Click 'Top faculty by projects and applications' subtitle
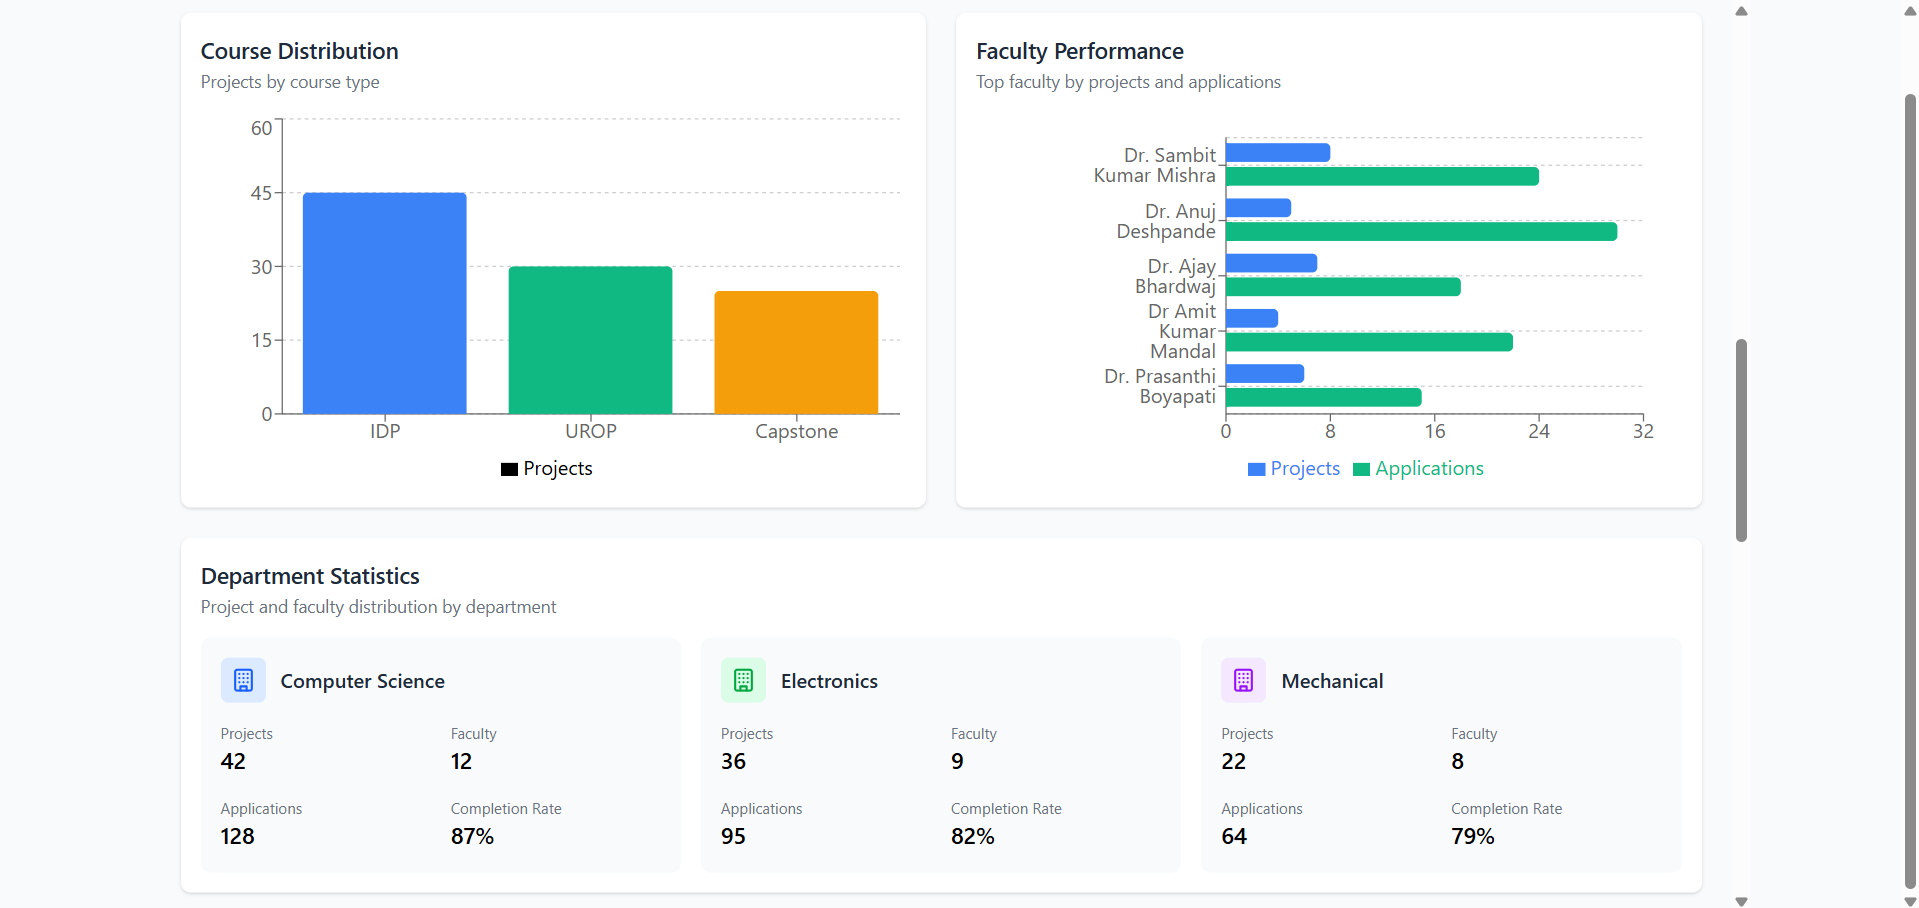1919x908 pixels. [1128, 82]
